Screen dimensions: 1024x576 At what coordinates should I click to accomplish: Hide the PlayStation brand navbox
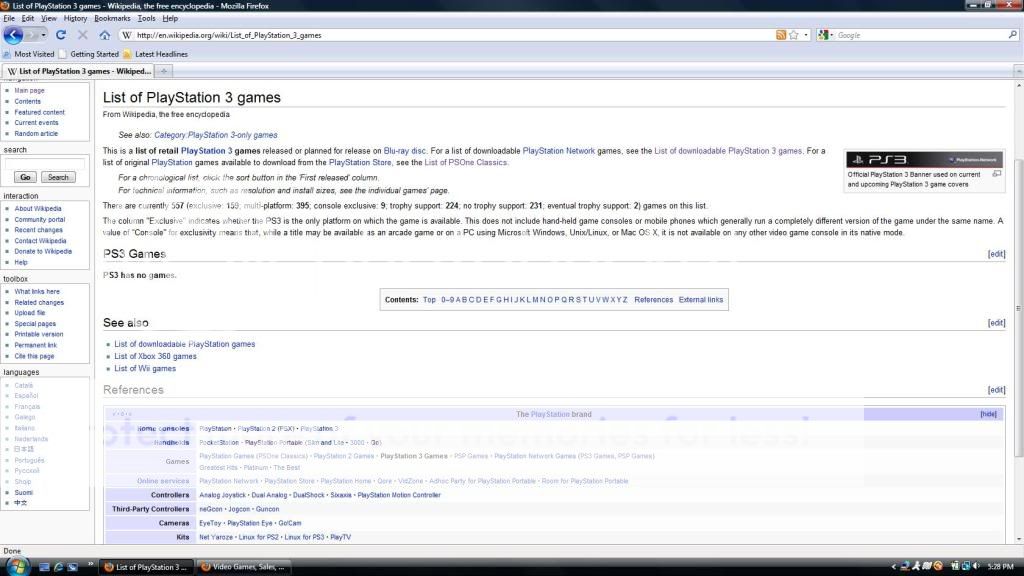[988, 414]
